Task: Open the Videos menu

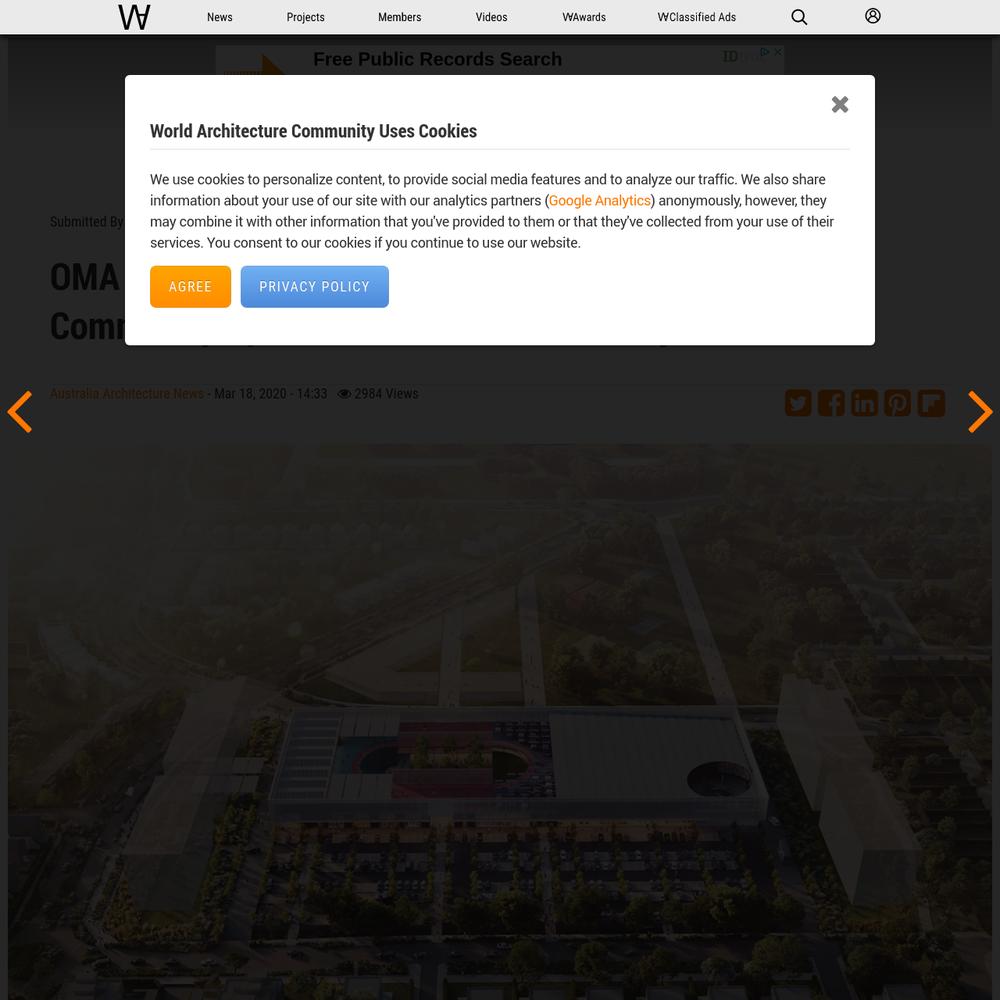Action: (491, 17)
